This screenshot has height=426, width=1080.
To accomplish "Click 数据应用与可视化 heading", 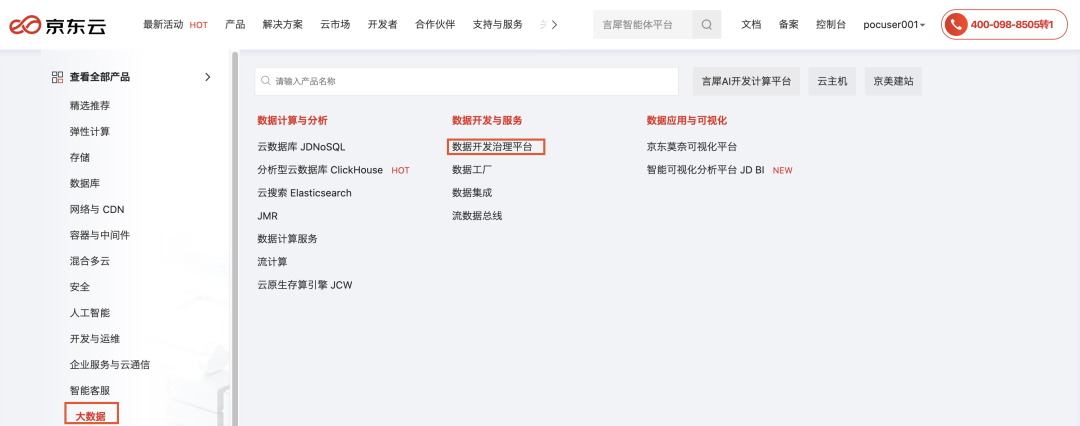I will pos(687,121).
